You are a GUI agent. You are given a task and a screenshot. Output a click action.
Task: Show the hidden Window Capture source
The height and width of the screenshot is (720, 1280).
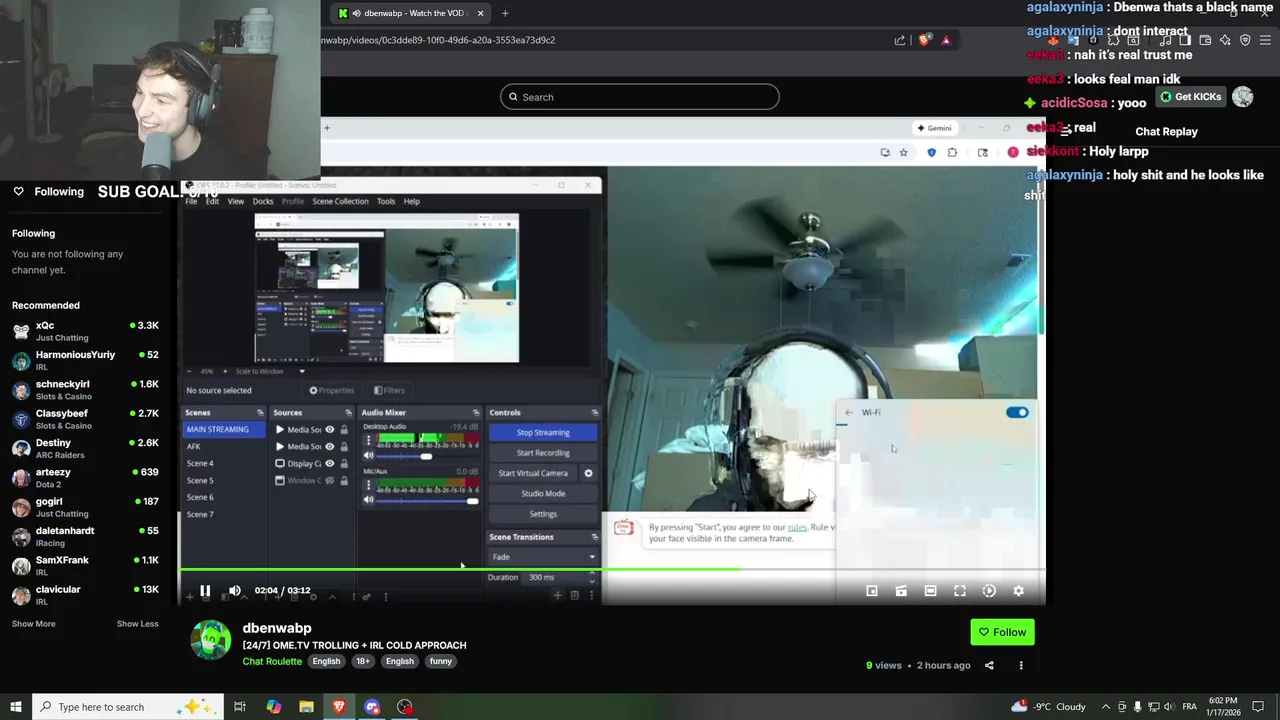pyautogui.click(x=329, y=481)
